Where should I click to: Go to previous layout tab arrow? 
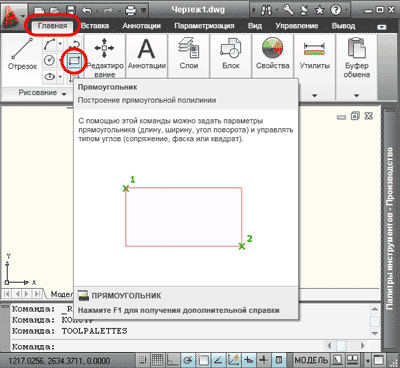point(17,294)
